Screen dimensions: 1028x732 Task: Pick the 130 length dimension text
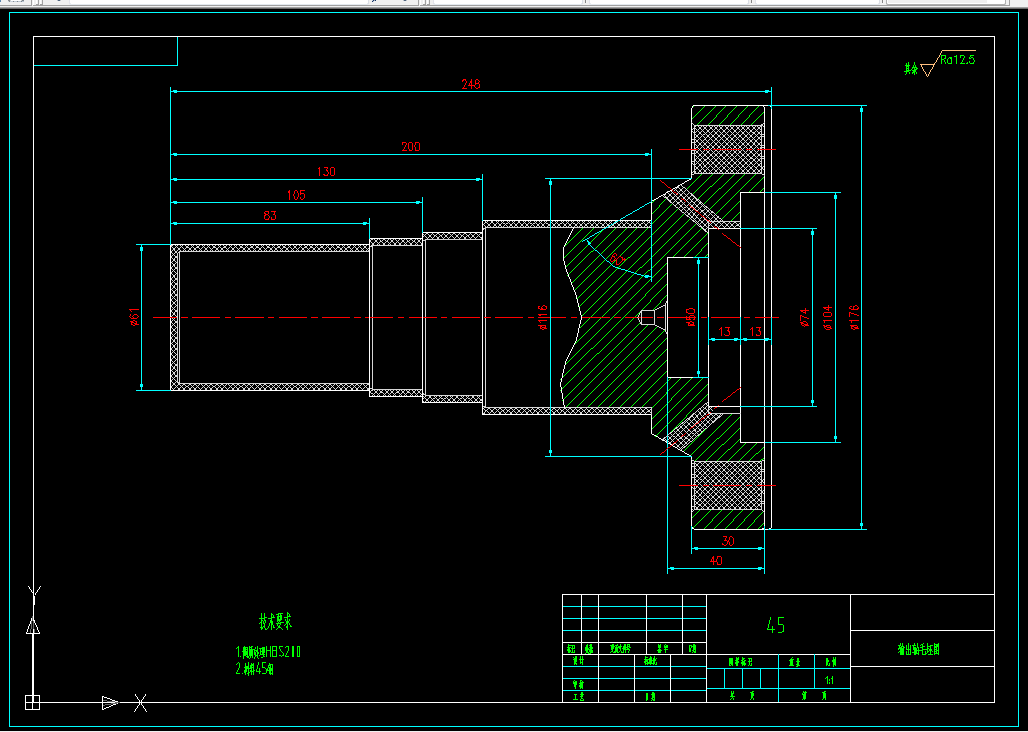click(x=326, y=172)
